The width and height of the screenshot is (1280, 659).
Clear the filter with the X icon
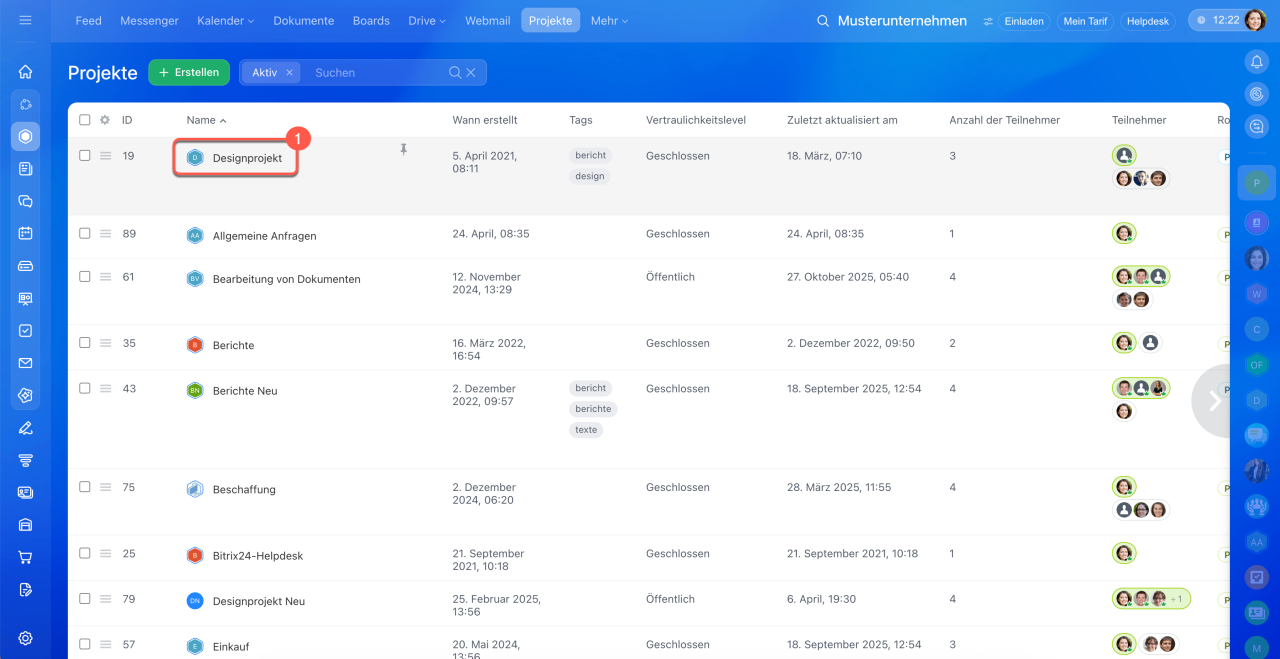point(471,72)
